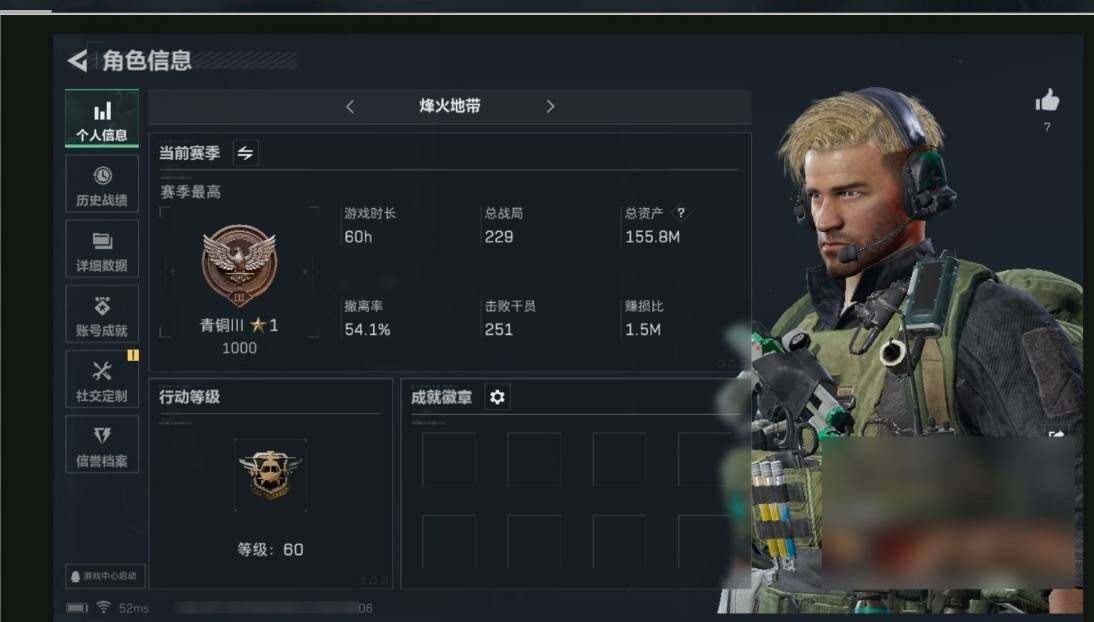This screenshot has height=622, width=1094.
Task: Go back using the arrow beside 角色信息
Action: tap(77, 61)
